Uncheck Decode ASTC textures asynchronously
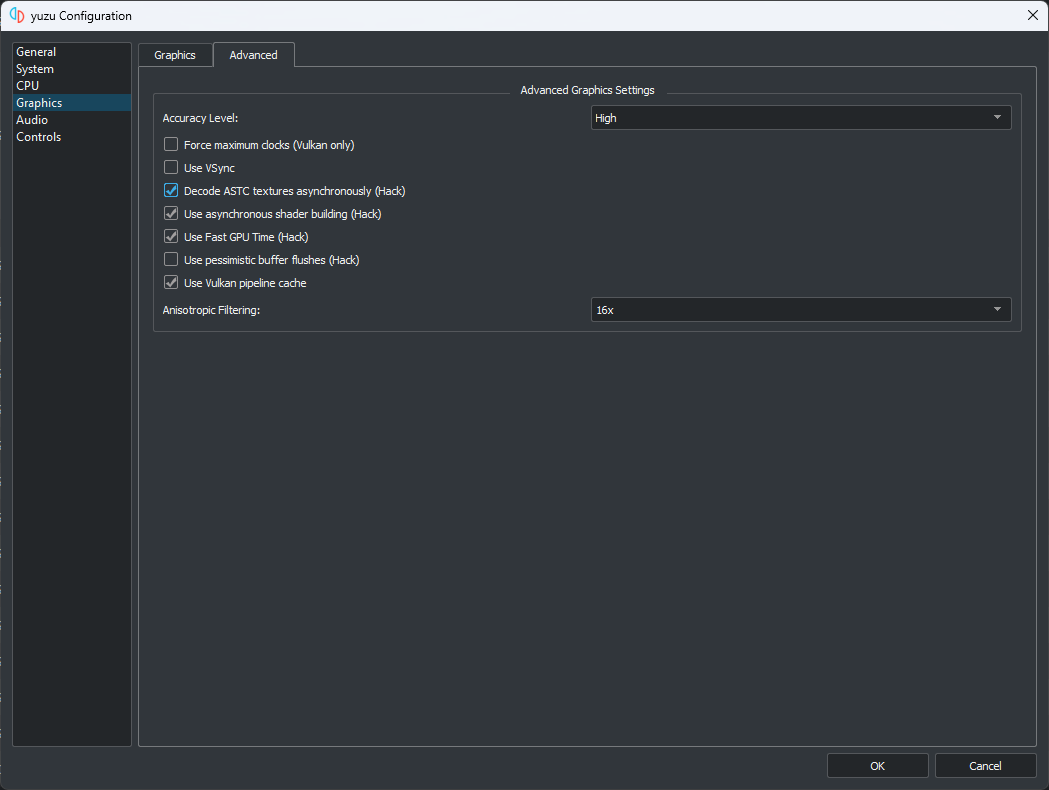1049x790 pixels. (171, 191)
